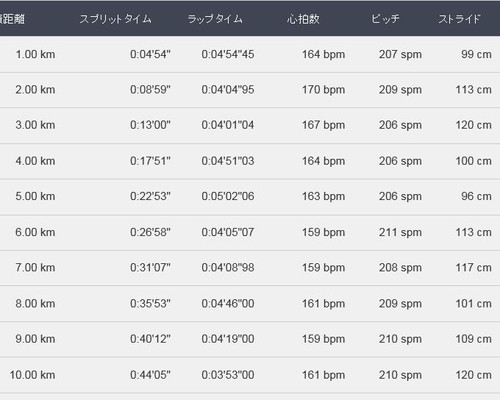Click lap time 0:04'04"95
The image size is (500, 400).
228,90
